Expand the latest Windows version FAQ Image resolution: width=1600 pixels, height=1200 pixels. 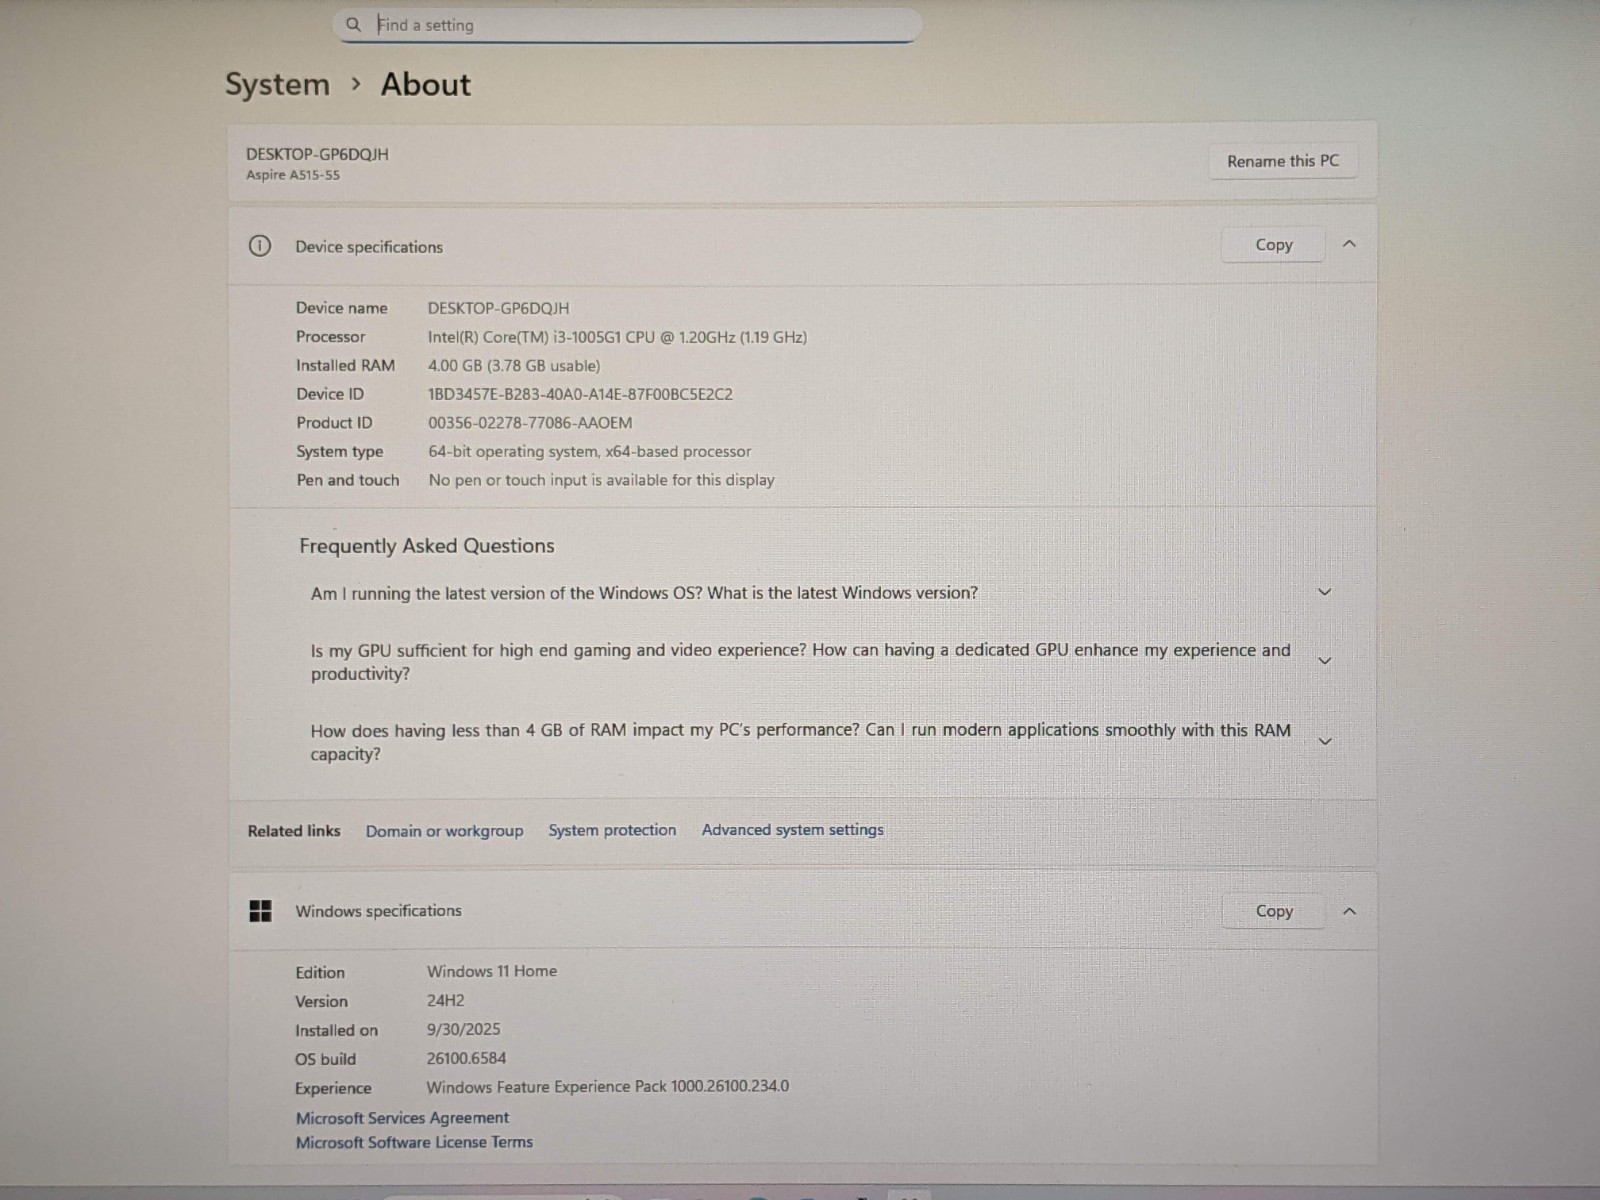[x=1325, y=592]
